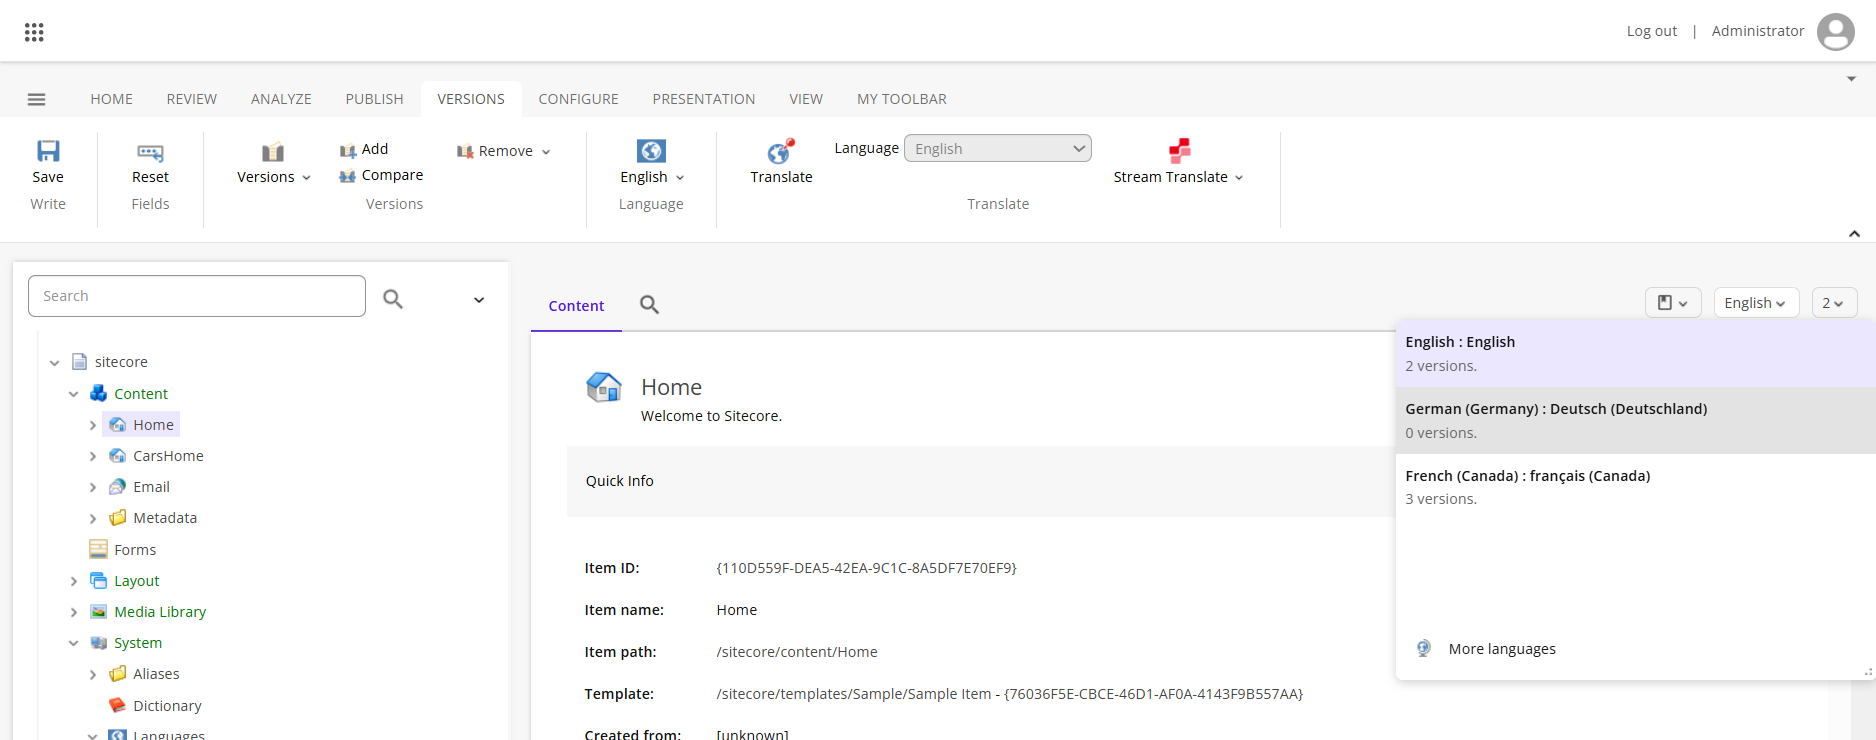Viewport: 1876px width, 740px height.
Task: Expand the Layout tree node
Action: pyautogui.click(x=74, y=581)
